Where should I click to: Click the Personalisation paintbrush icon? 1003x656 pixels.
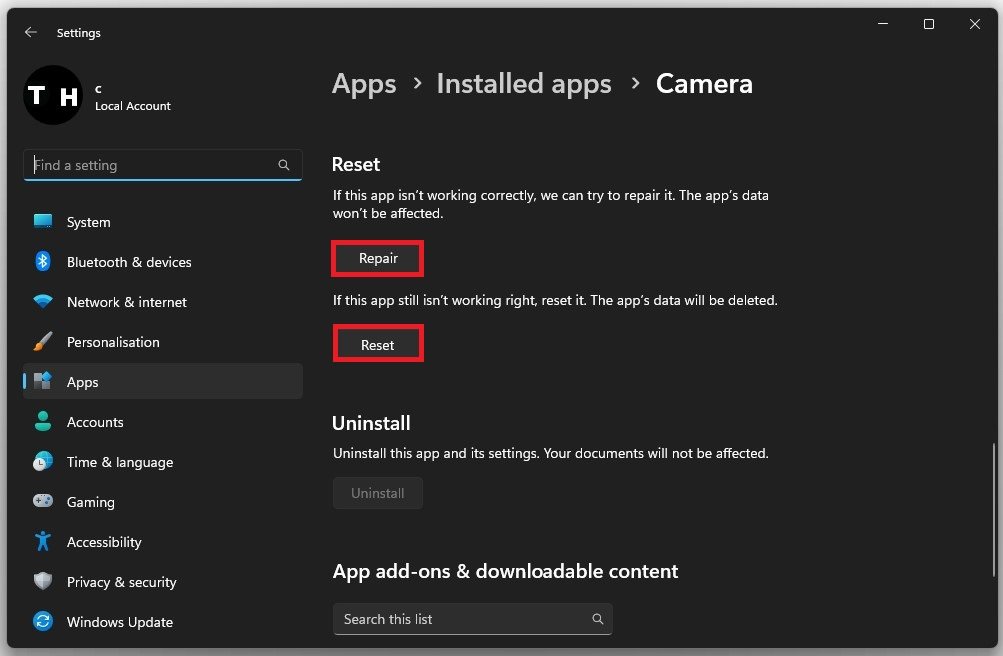(x=43, y=342)
